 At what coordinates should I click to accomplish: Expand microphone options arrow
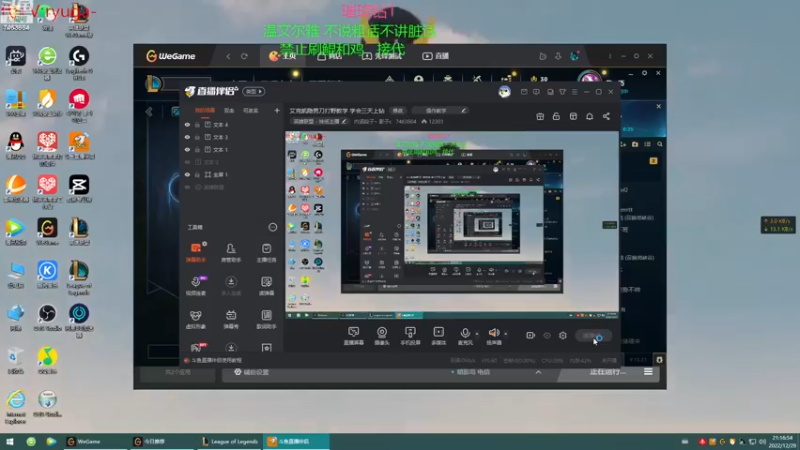click(x=477, y=334)
